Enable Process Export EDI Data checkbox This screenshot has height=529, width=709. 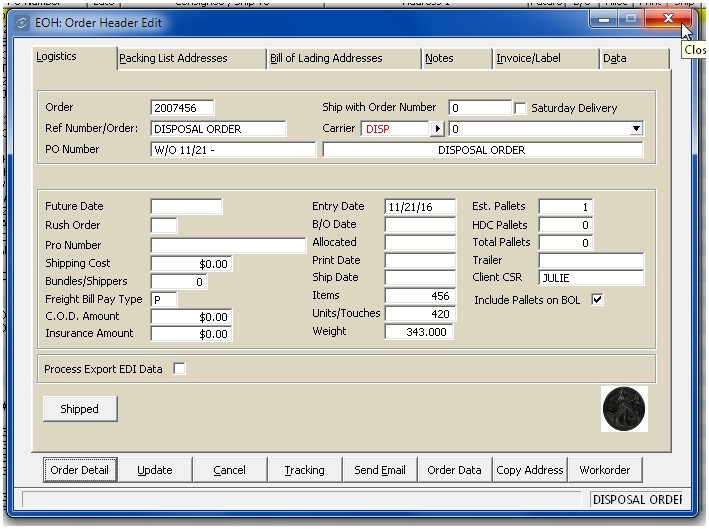click(180, 368)
